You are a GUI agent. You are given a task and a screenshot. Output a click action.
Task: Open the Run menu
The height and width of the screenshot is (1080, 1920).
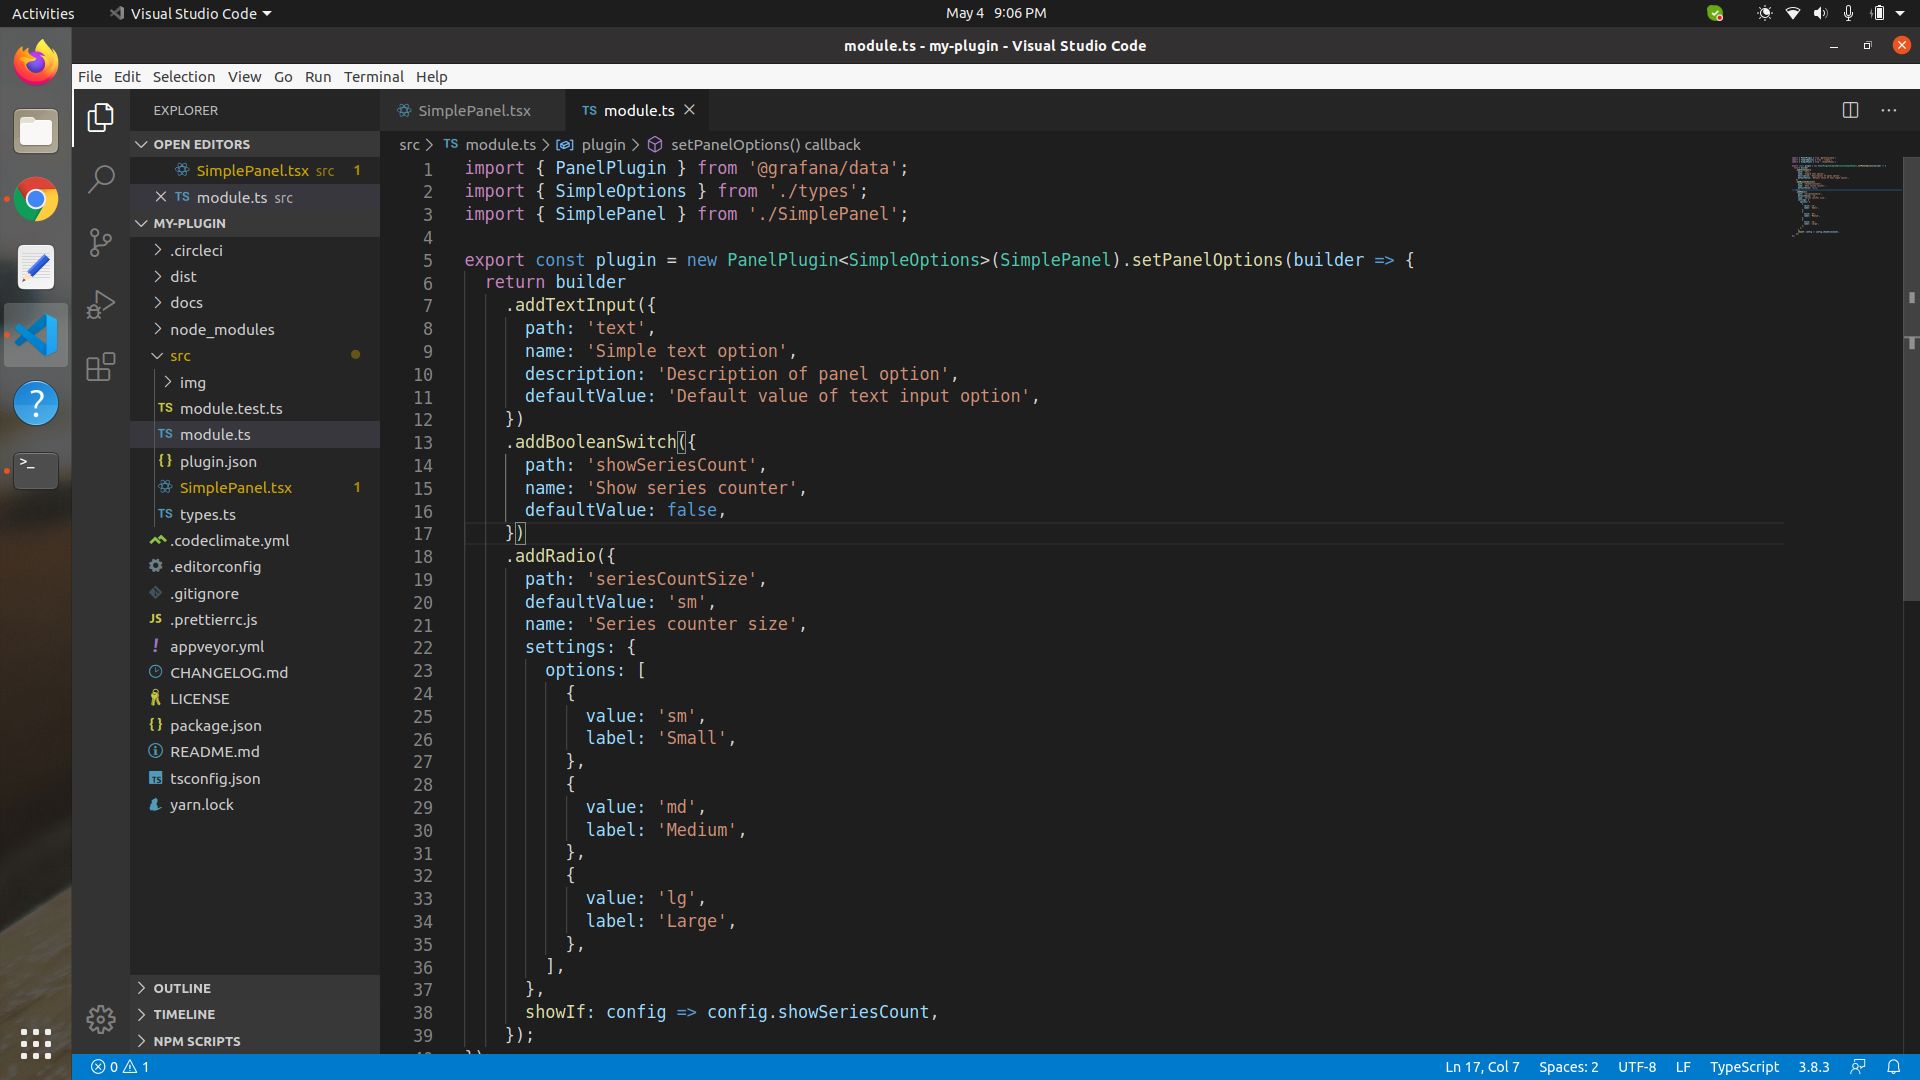(318, 77)
